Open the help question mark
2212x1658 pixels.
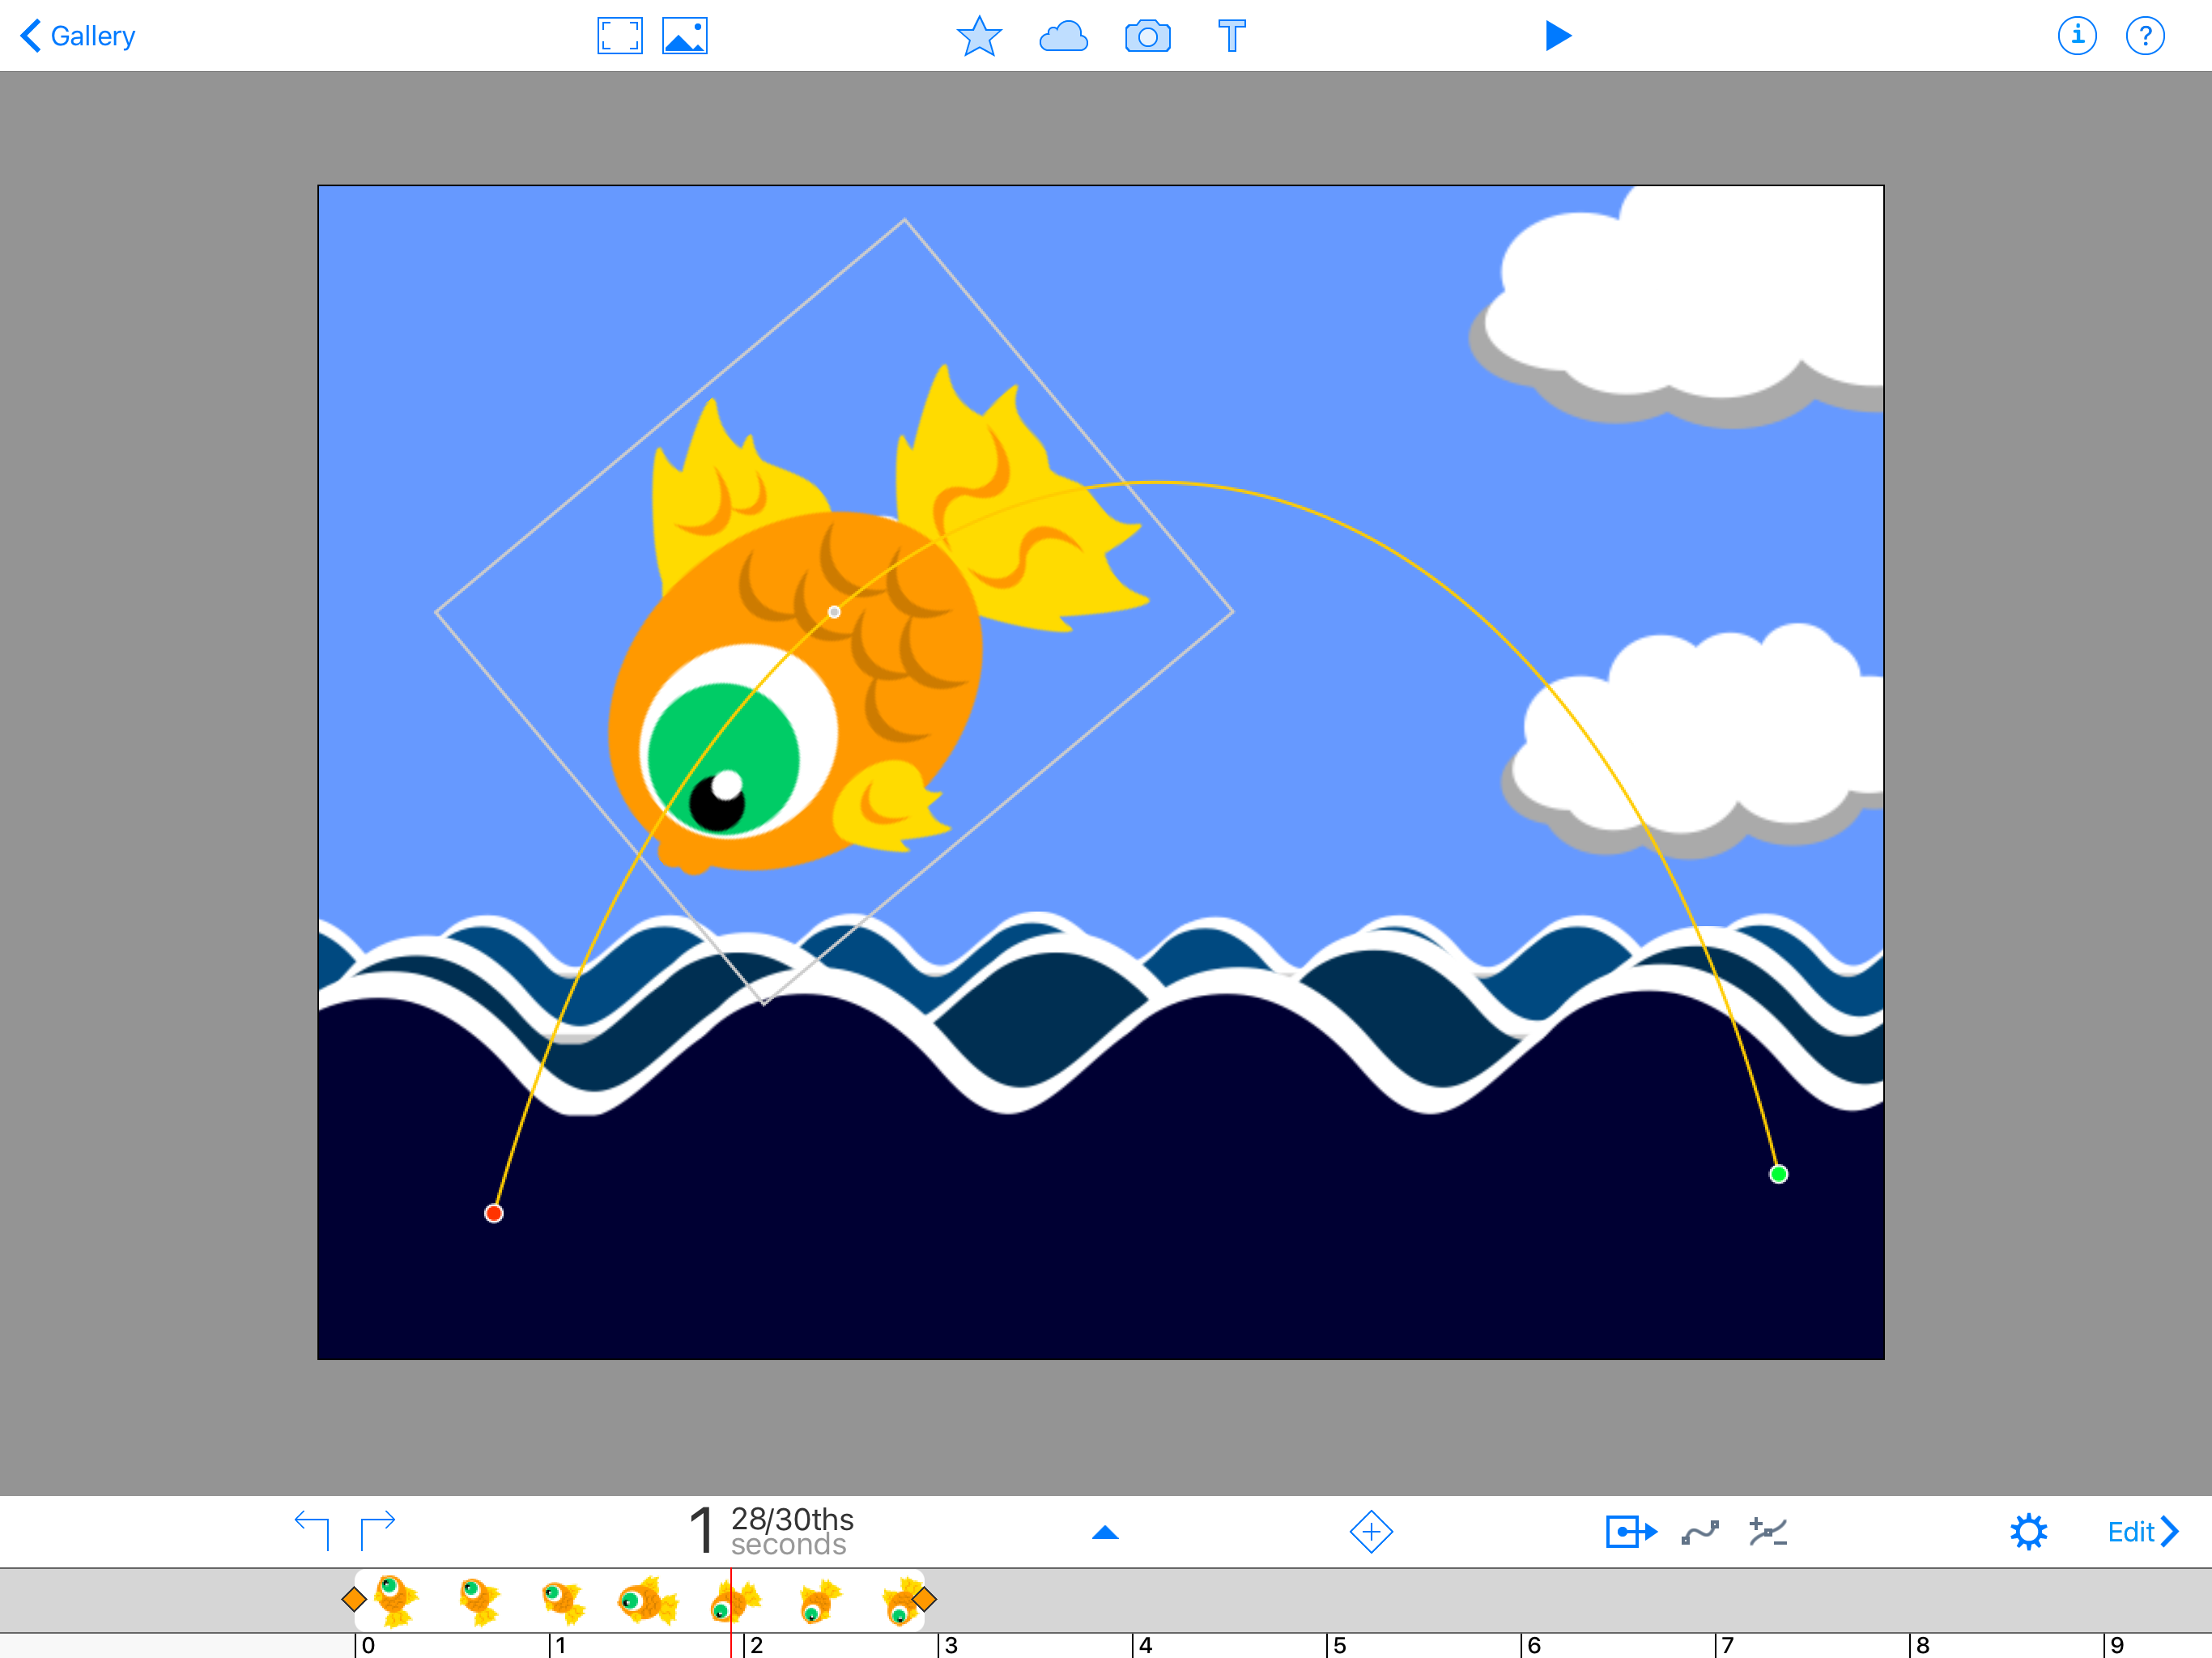(2144, 36)
